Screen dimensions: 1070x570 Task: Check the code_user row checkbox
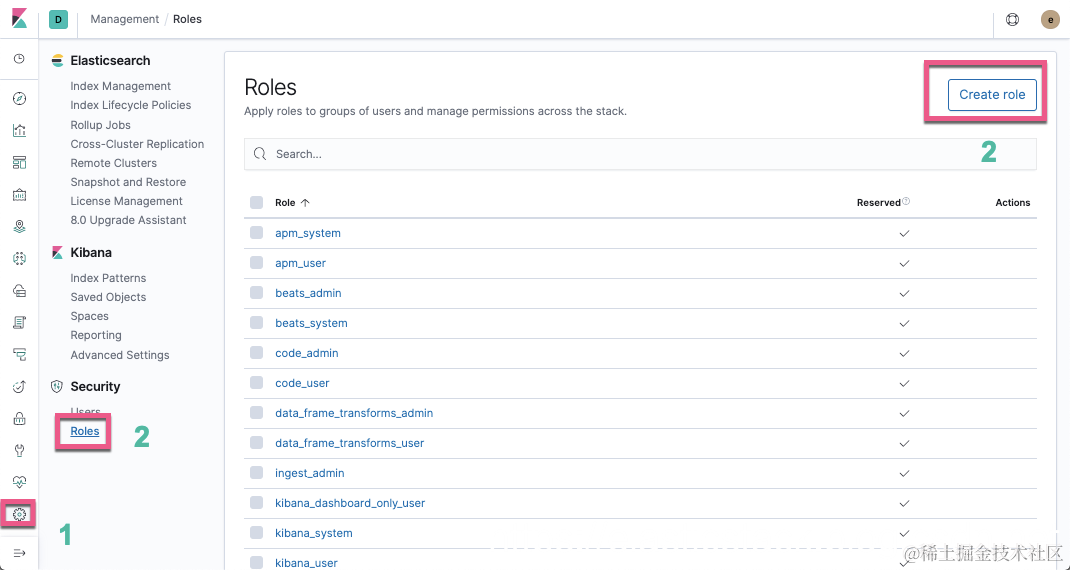pyautogui.click(x=257, y=383)
